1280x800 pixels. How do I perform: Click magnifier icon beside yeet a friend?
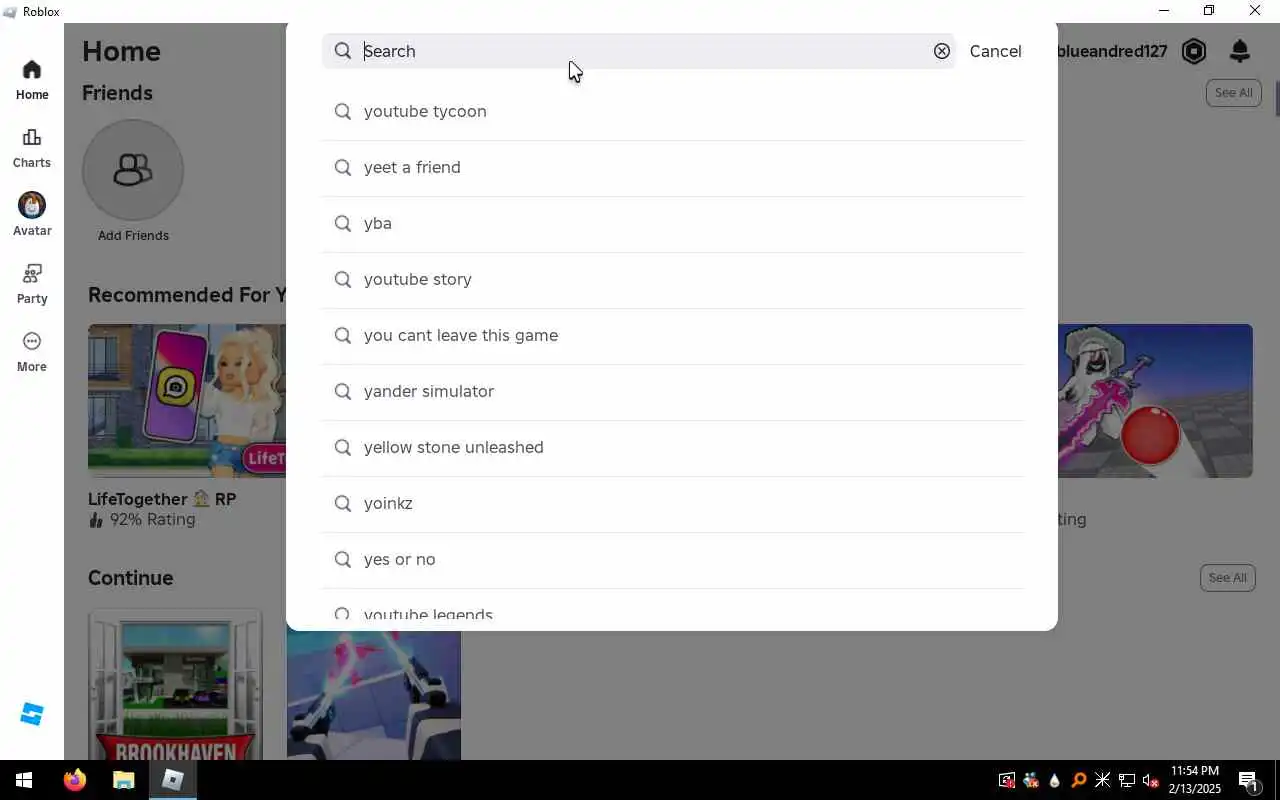point(343,167)
